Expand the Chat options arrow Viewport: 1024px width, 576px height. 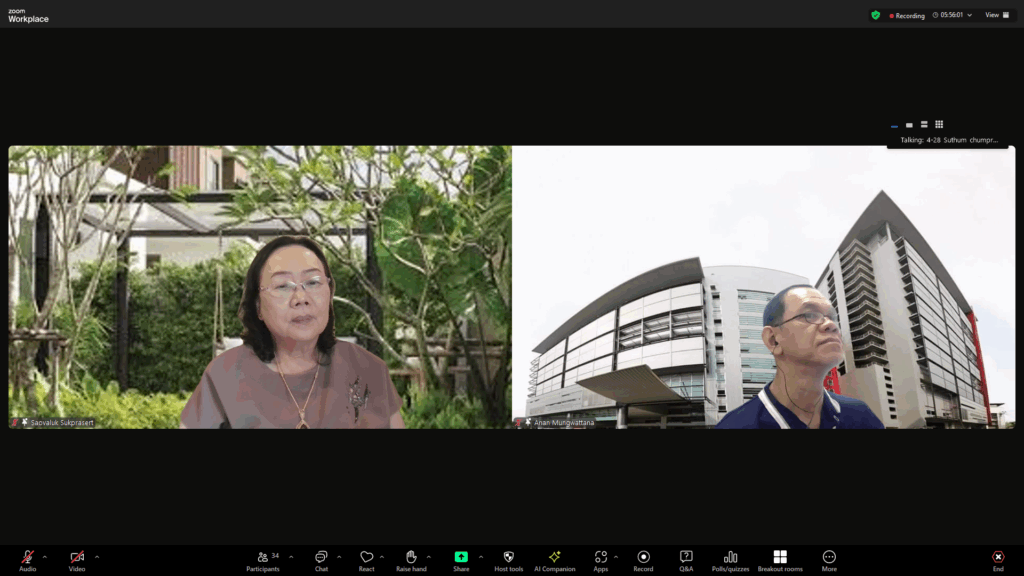coord(339,557)
